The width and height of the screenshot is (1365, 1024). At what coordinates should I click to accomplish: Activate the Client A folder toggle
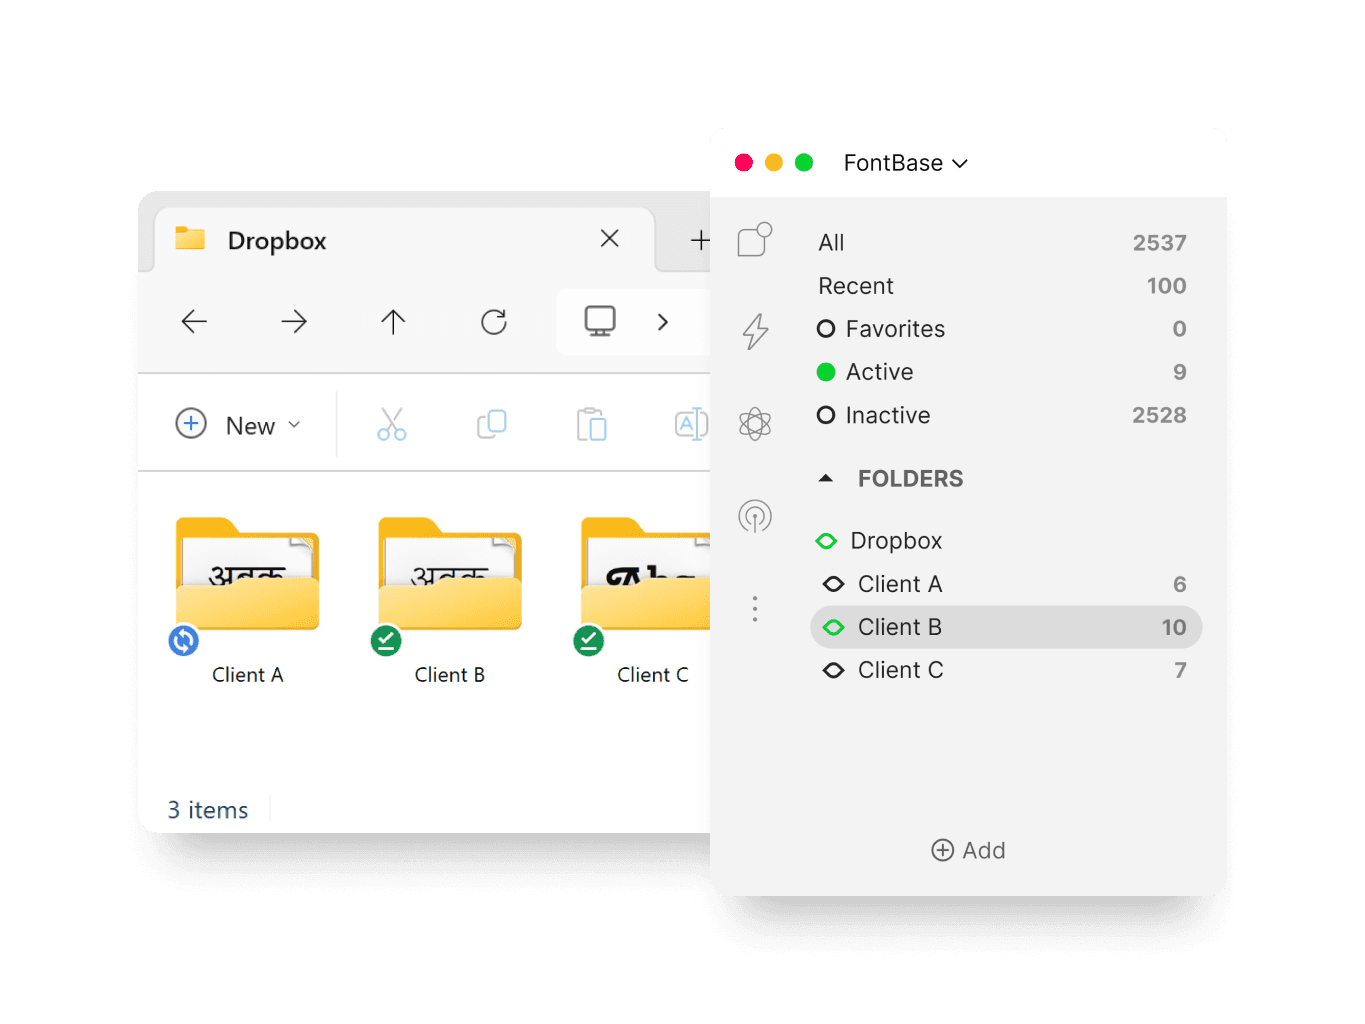[833, 584]
